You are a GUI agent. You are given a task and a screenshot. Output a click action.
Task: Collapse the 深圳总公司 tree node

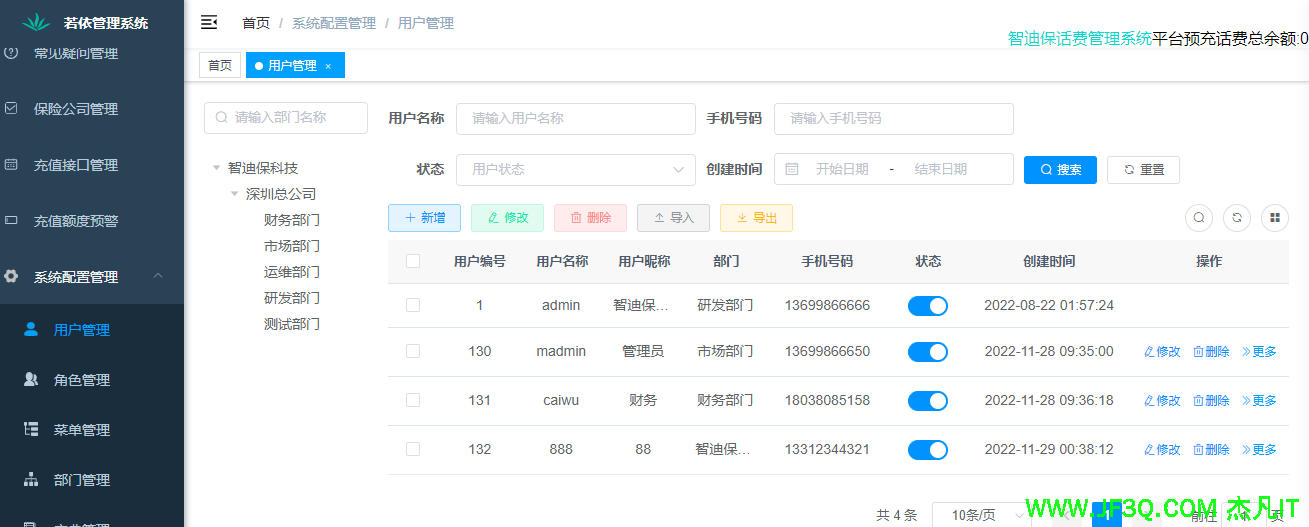pos(235,194)
